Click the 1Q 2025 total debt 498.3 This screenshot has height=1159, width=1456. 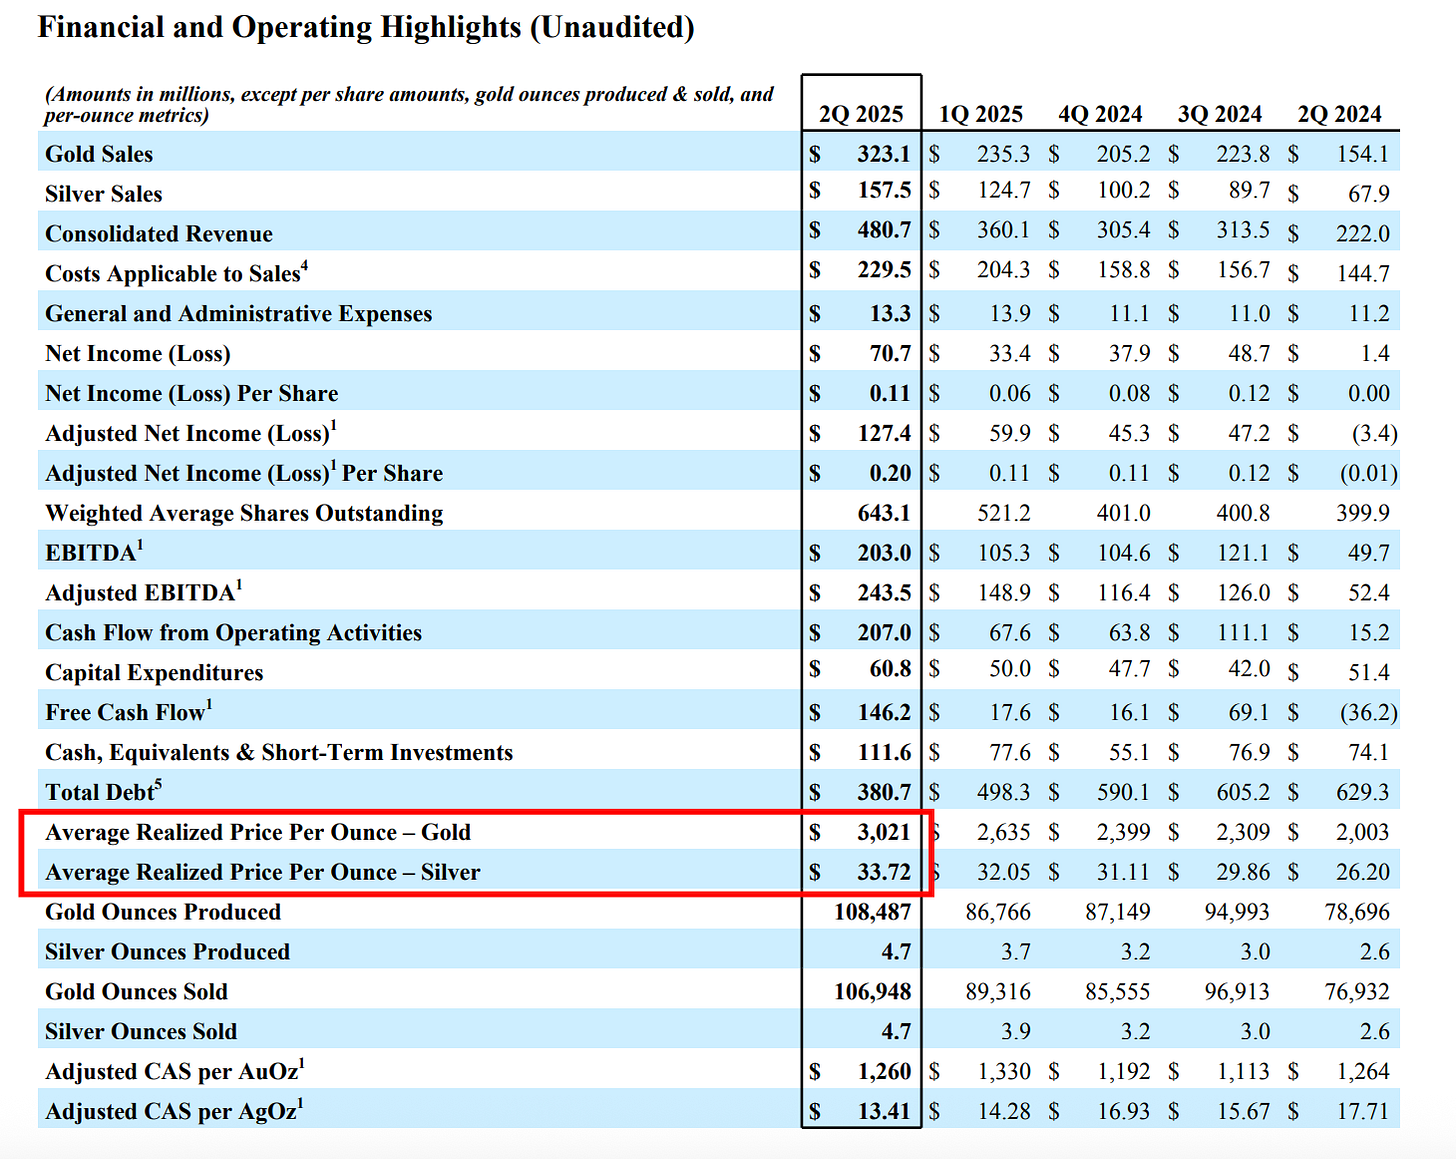pyautogui.click(x=1004, y=792)
